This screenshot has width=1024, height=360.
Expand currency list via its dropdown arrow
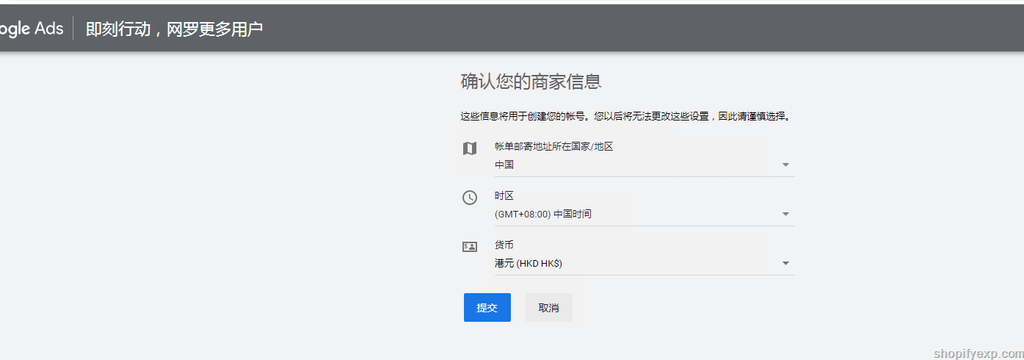[786, 263]
